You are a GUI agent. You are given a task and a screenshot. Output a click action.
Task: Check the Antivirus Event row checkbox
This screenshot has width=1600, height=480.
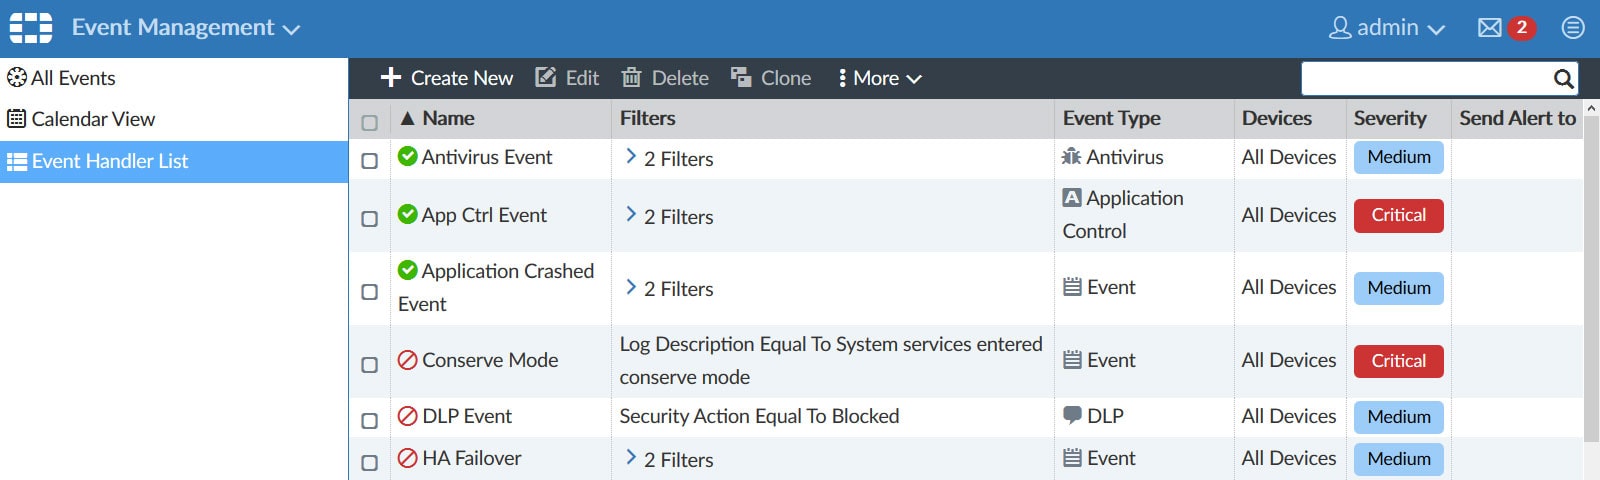coord(369,161)
